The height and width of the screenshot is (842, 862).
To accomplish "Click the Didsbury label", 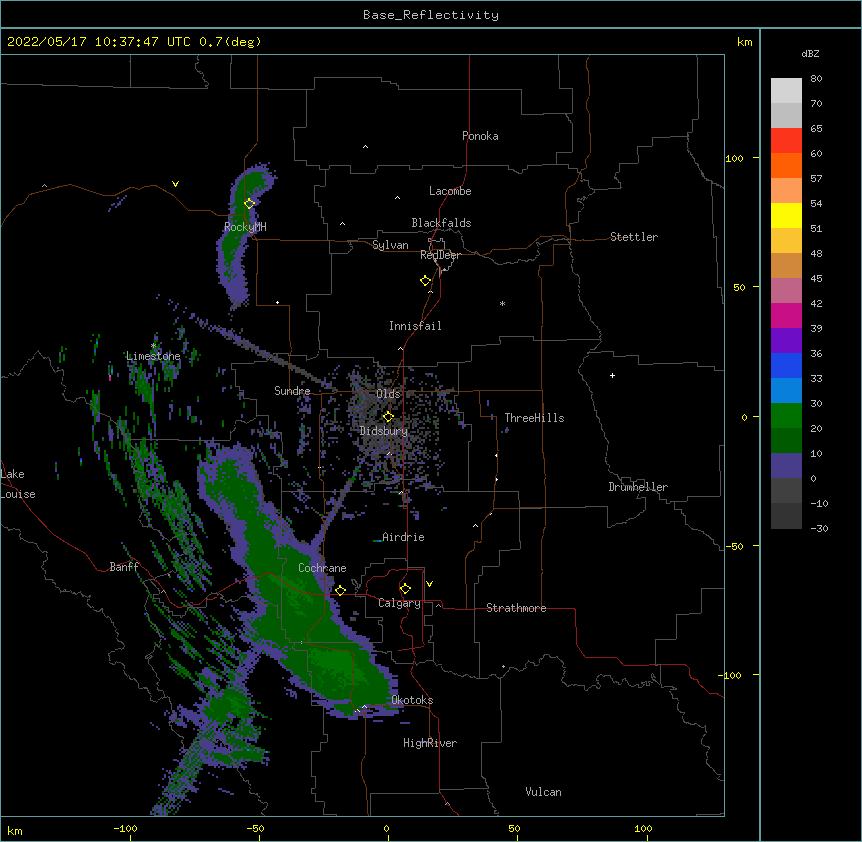I will click(x=384, y=431).
